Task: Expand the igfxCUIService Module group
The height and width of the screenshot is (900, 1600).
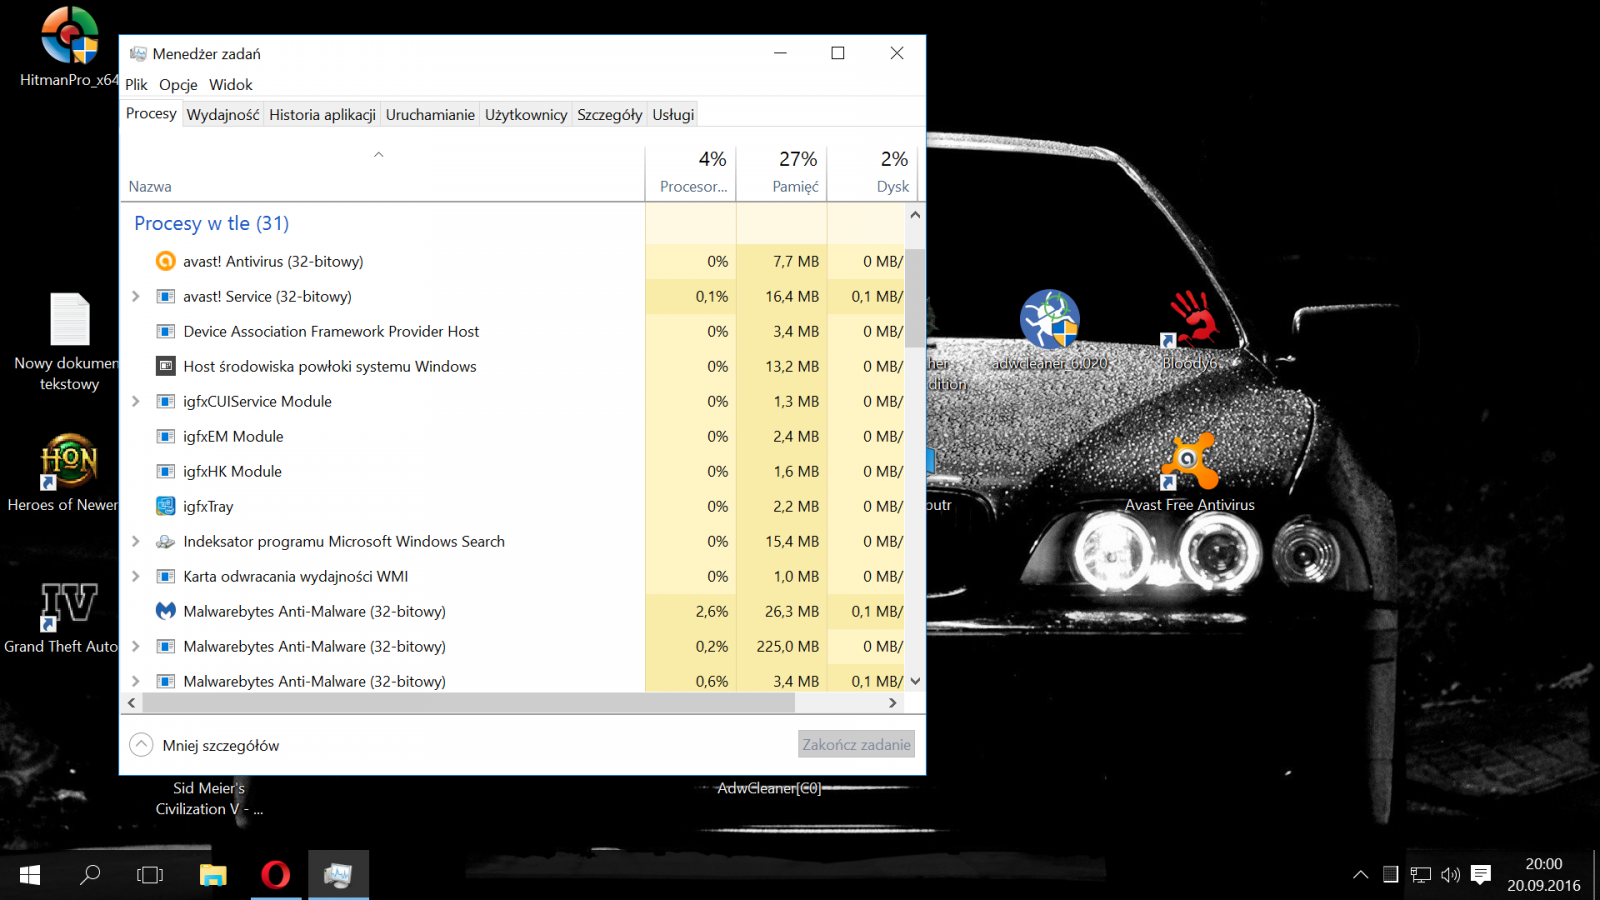Action: coord(136,401)
